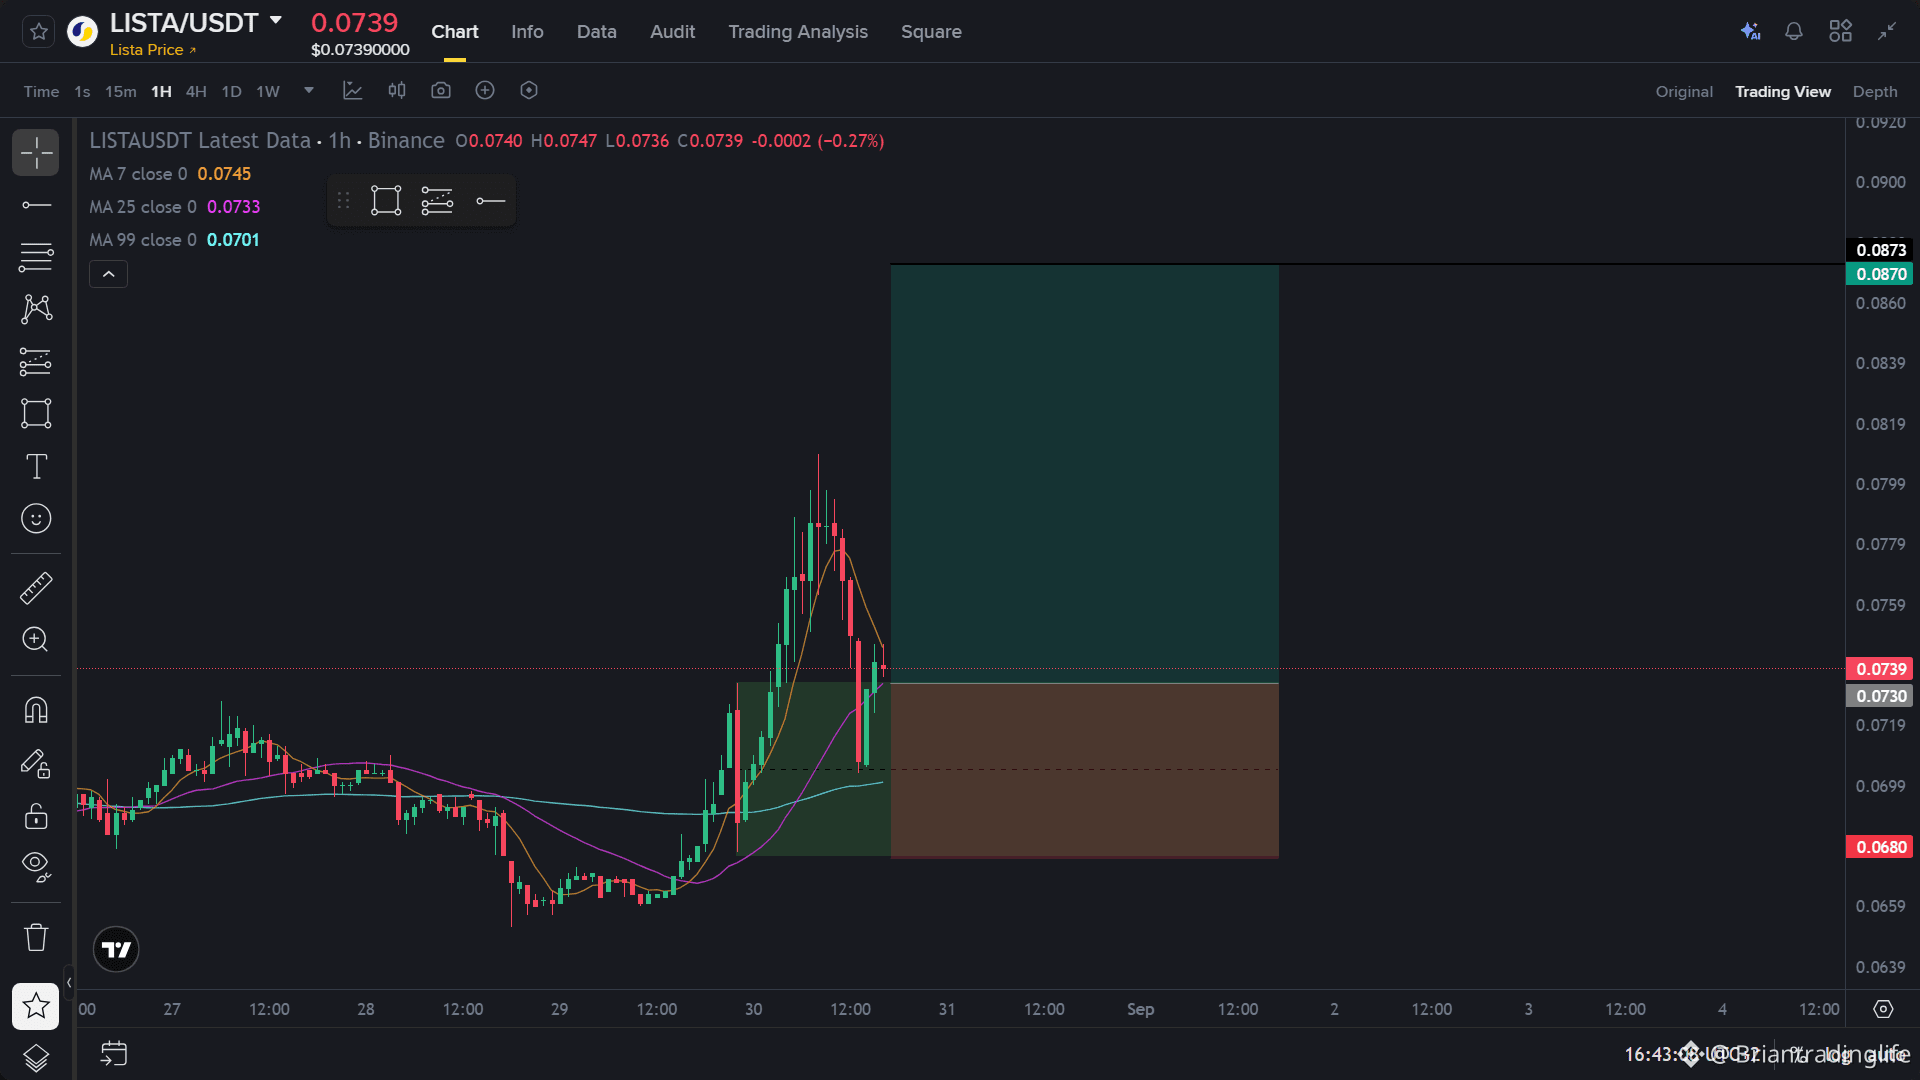Open favorites star toolbar button

(x=36, y=1006)
